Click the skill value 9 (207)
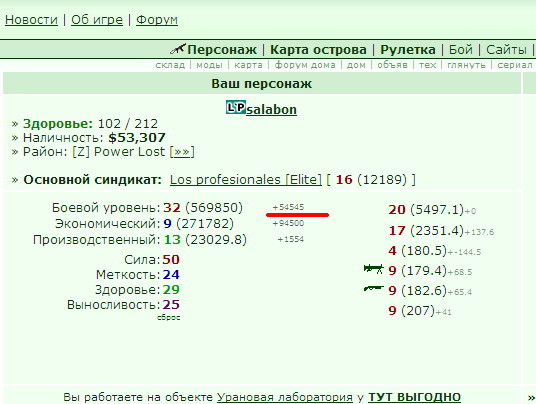The image size is (536, 404). [411, 311]
